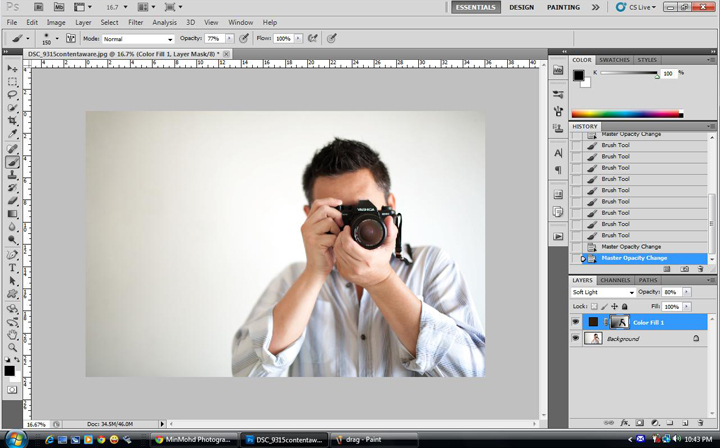Image resolution: width=720 pixels, height=448 pixels.
Task: Switch to the Painting workspace
Action: 564,7
